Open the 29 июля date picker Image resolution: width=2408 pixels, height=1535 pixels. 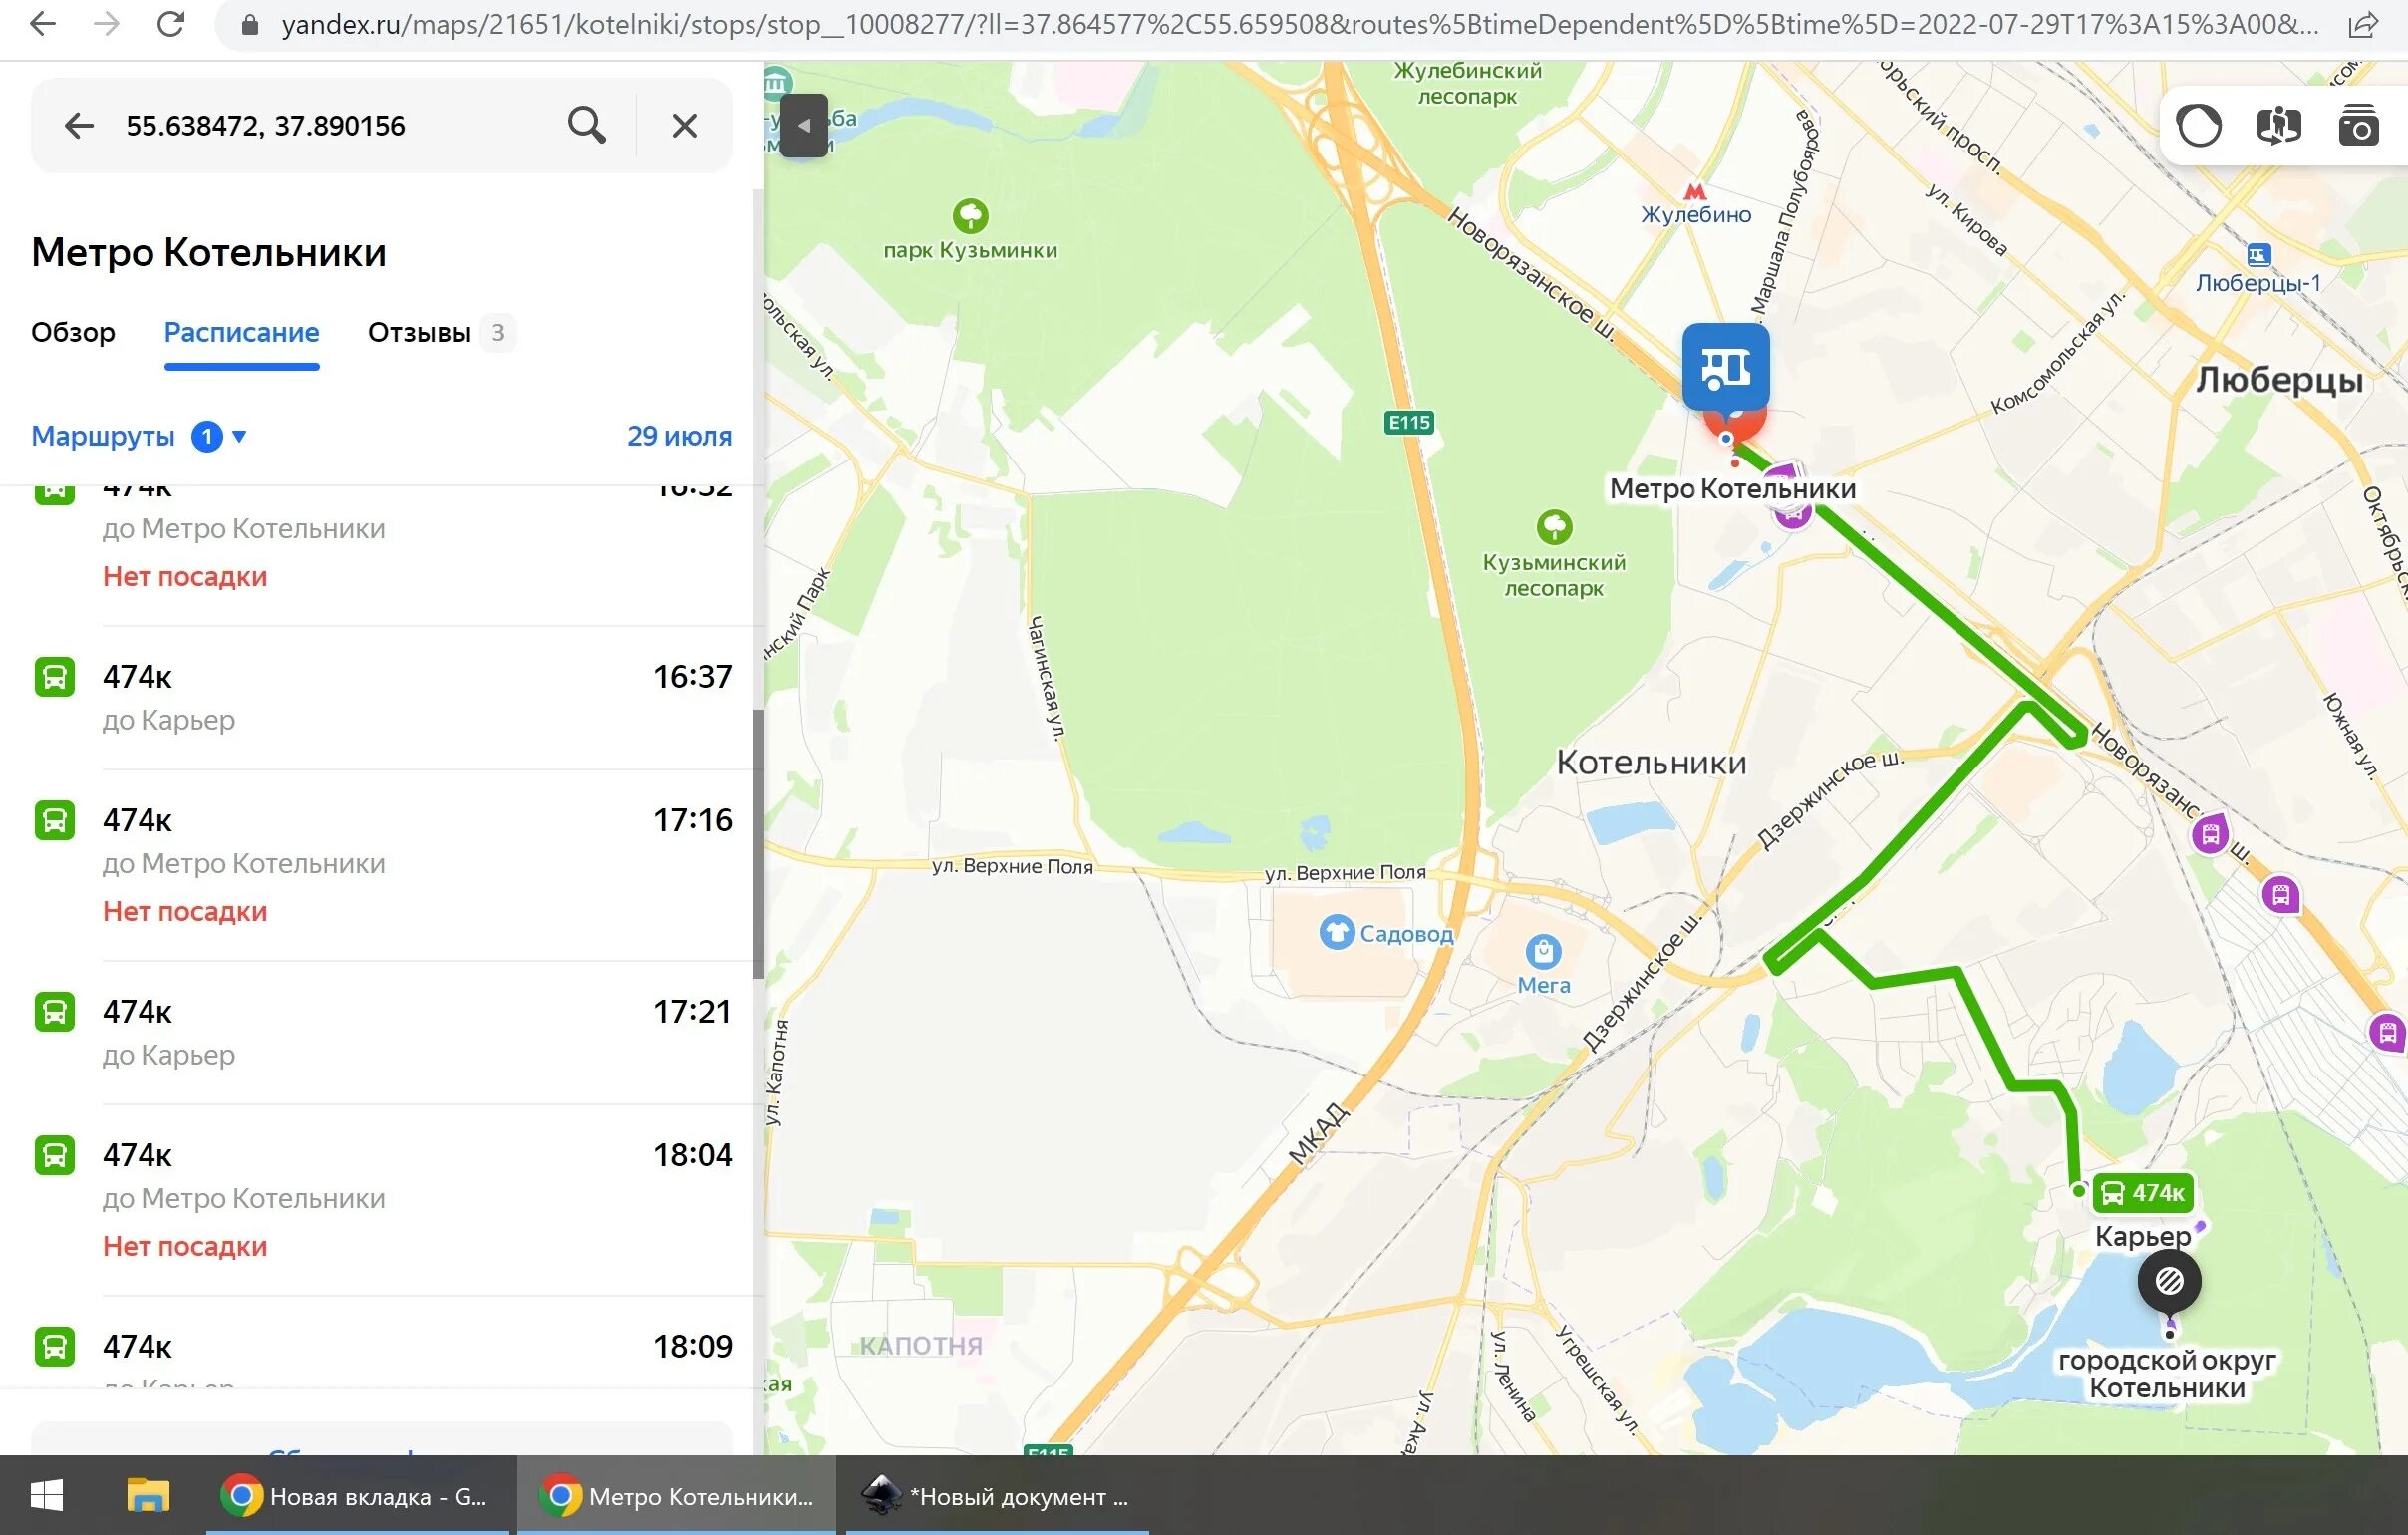(679, 436)
